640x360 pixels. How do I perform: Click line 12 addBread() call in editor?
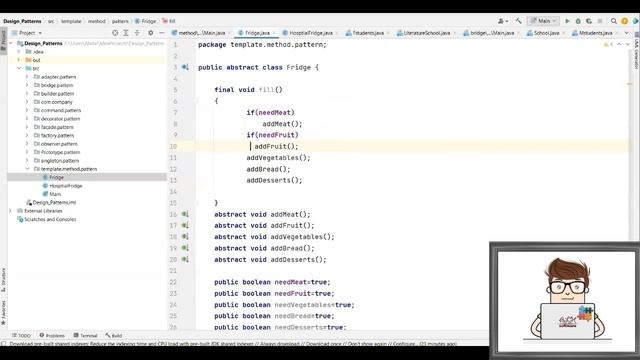click(268, 169)
